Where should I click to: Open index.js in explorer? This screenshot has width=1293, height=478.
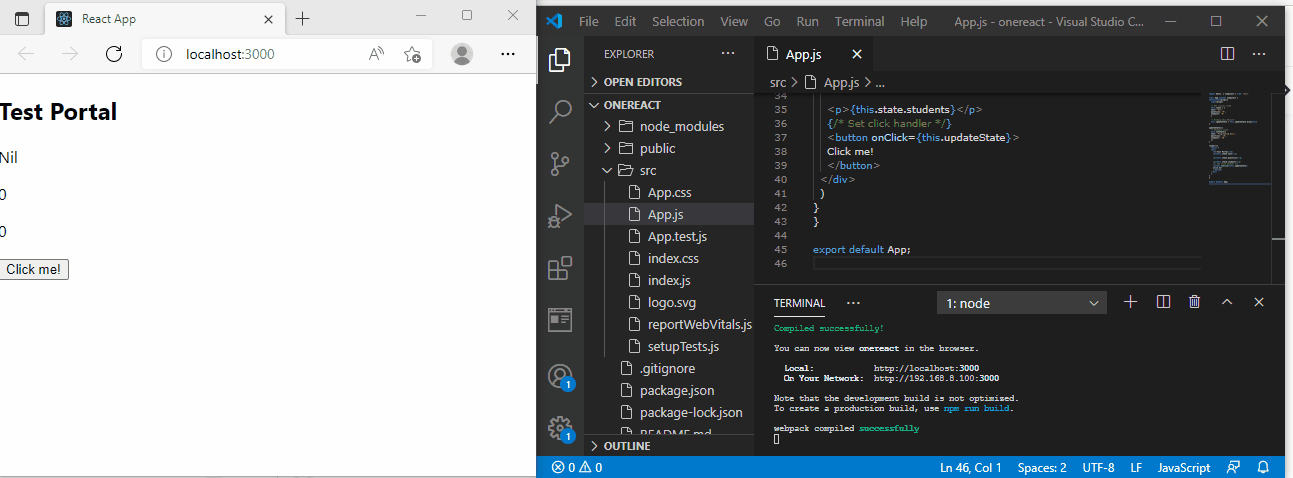668,280
